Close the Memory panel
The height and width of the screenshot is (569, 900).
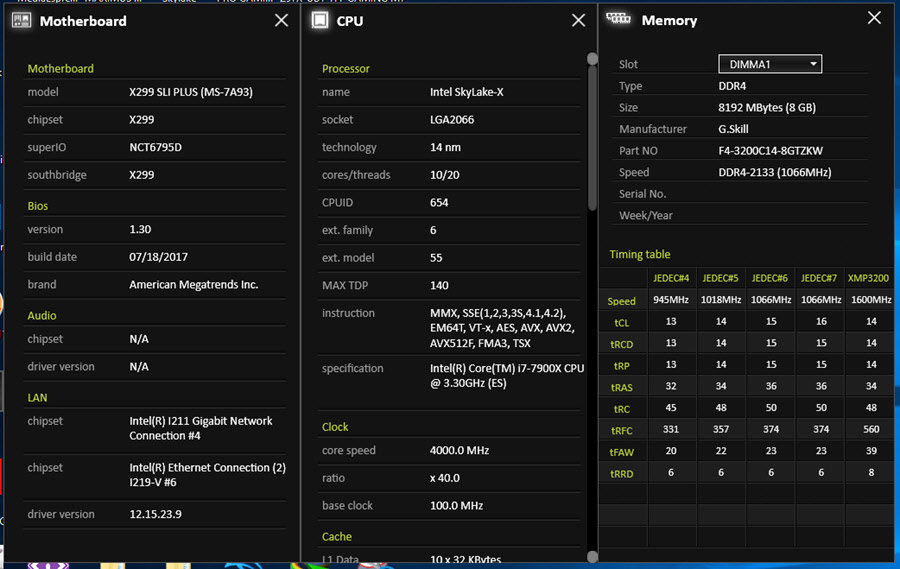874,18
